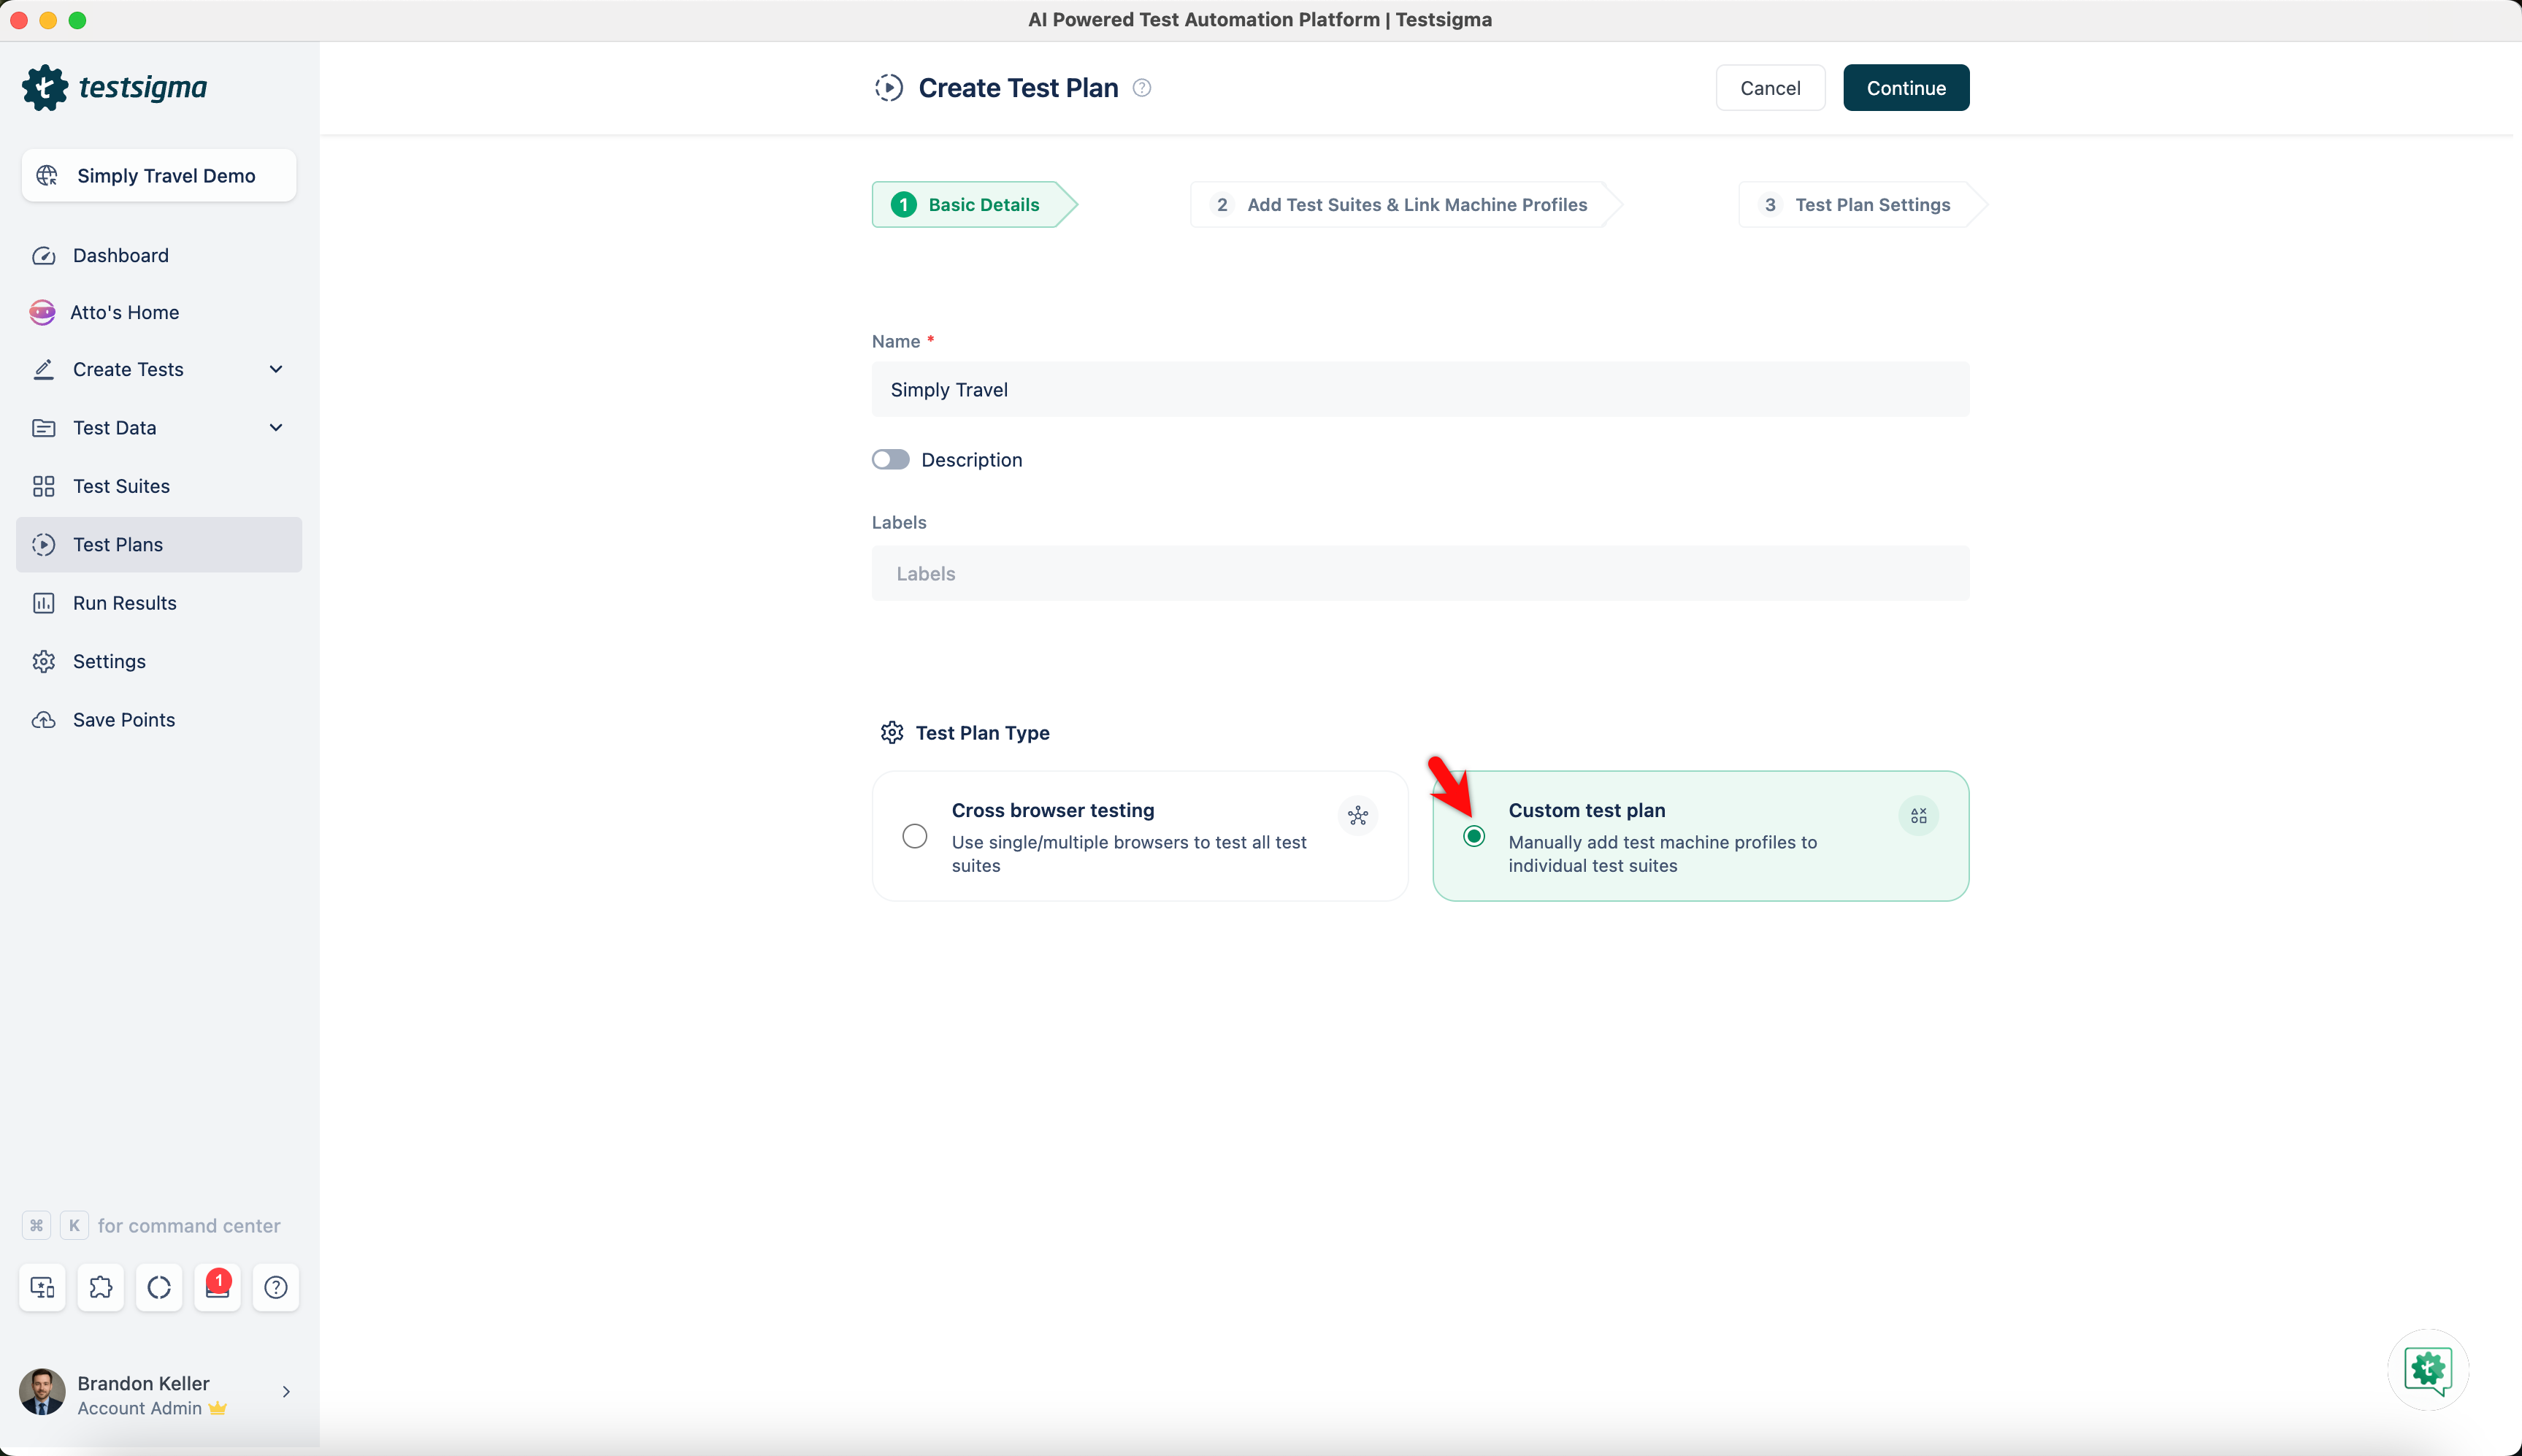Image resolution: width=2522 pixels, height=1456 pixels.
Task: Open Run Results in the sidebar
Action: [x=125, y=602]
